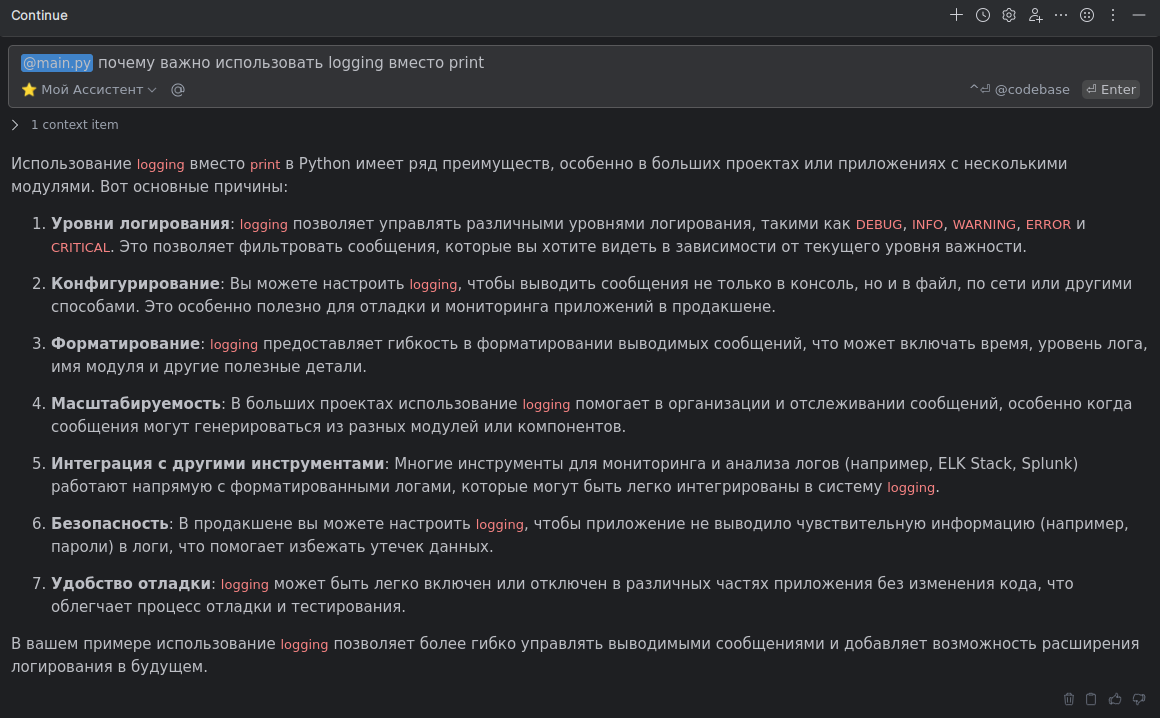
Task: Give the response a thumbs up
Action: tap(1115, 699)
